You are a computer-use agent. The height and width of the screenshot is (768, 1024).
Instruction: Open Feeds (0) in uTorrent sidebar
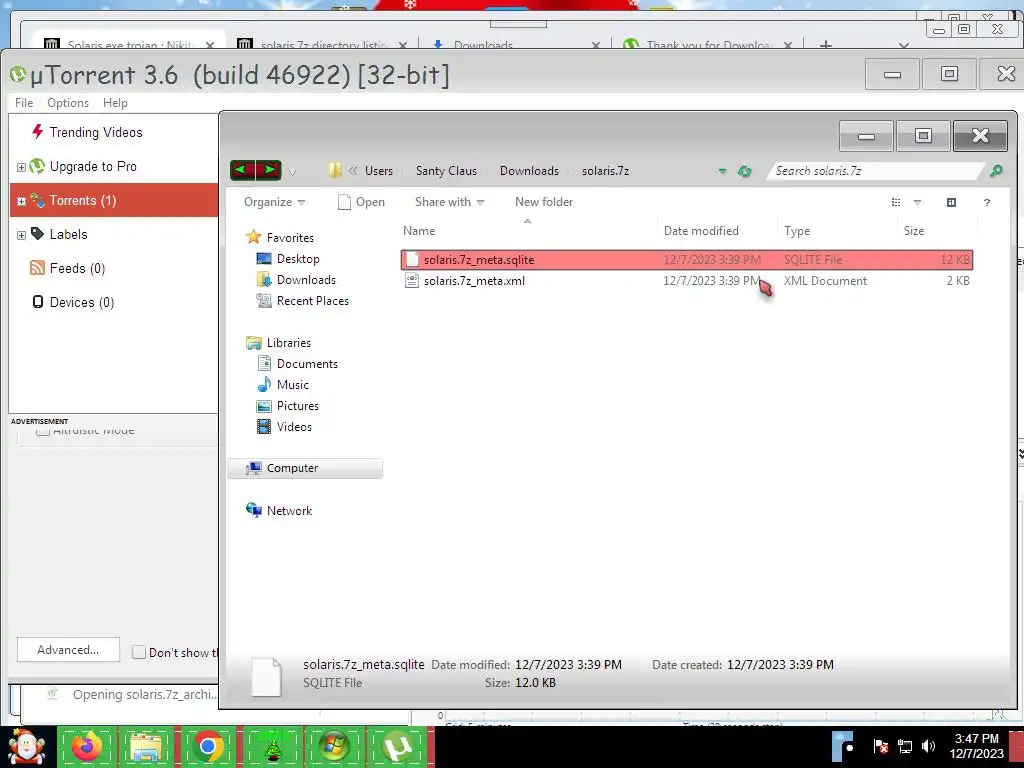pyautogui.click(x=68, y=268)
